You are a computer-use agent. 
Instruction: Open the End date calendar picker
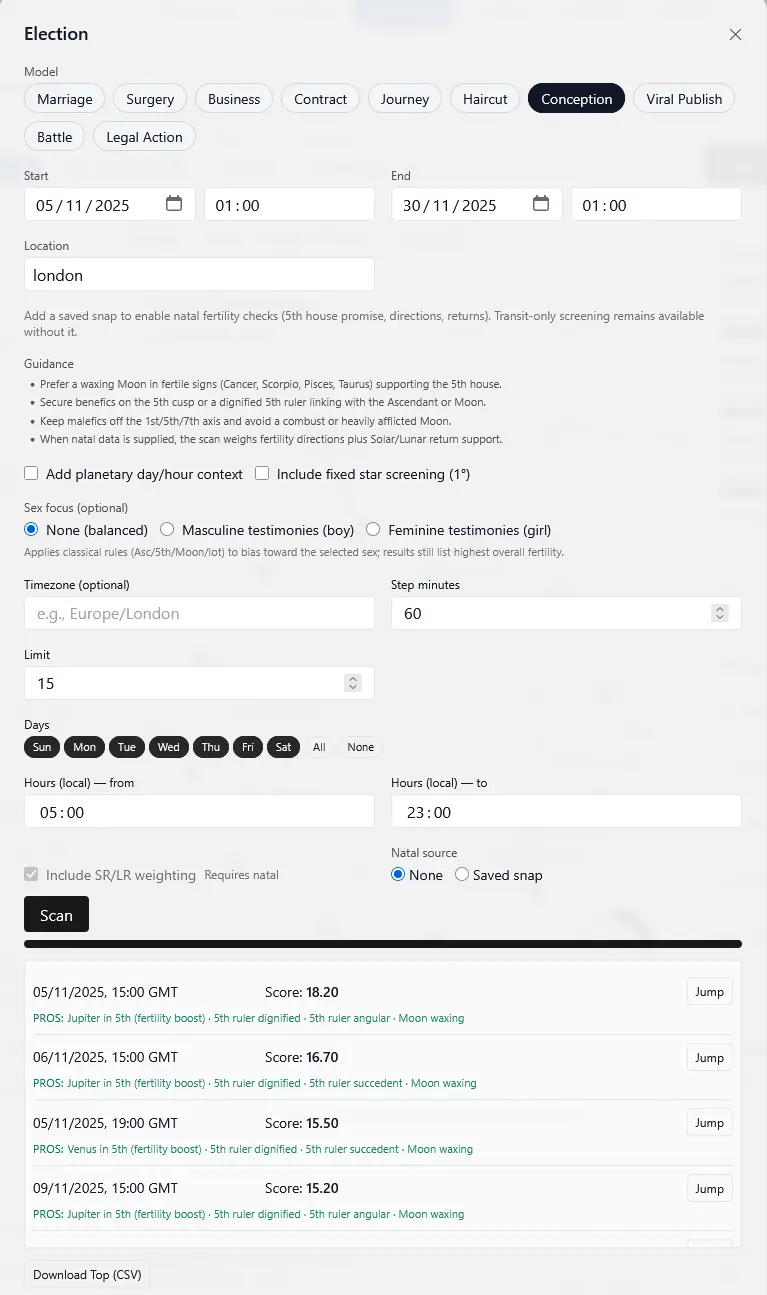(x=541, y=204)
